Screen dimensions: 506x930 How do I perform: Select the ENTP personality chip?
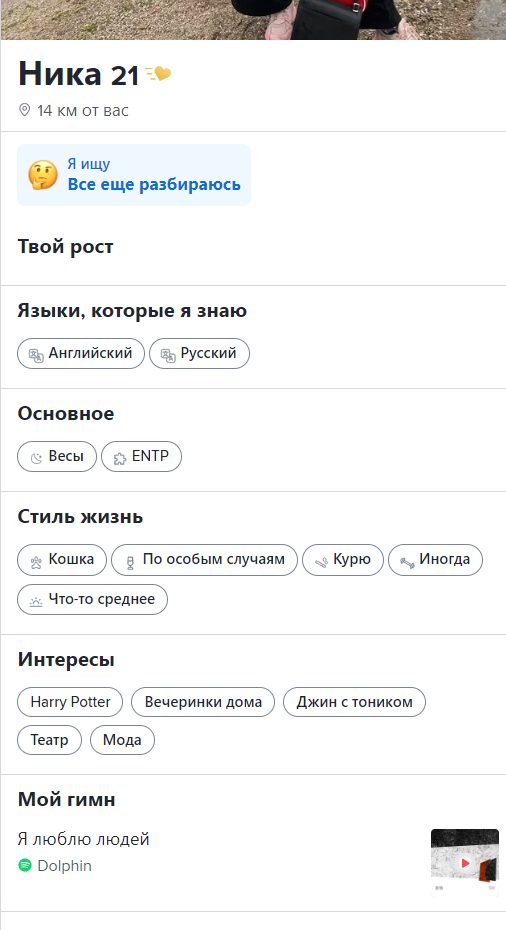141,457
